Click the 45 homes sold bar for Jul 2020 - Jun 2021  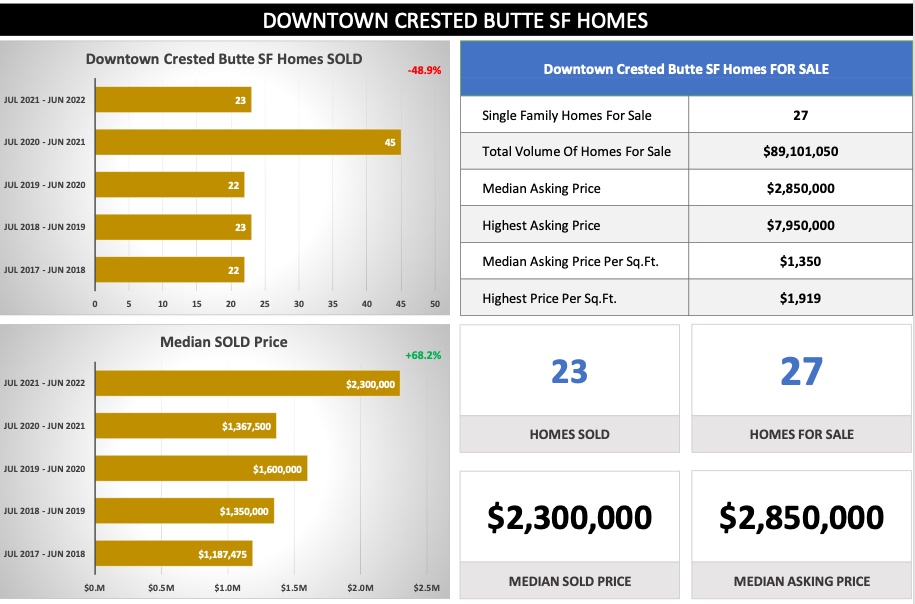pyautogui.click(x=247, y=142)
